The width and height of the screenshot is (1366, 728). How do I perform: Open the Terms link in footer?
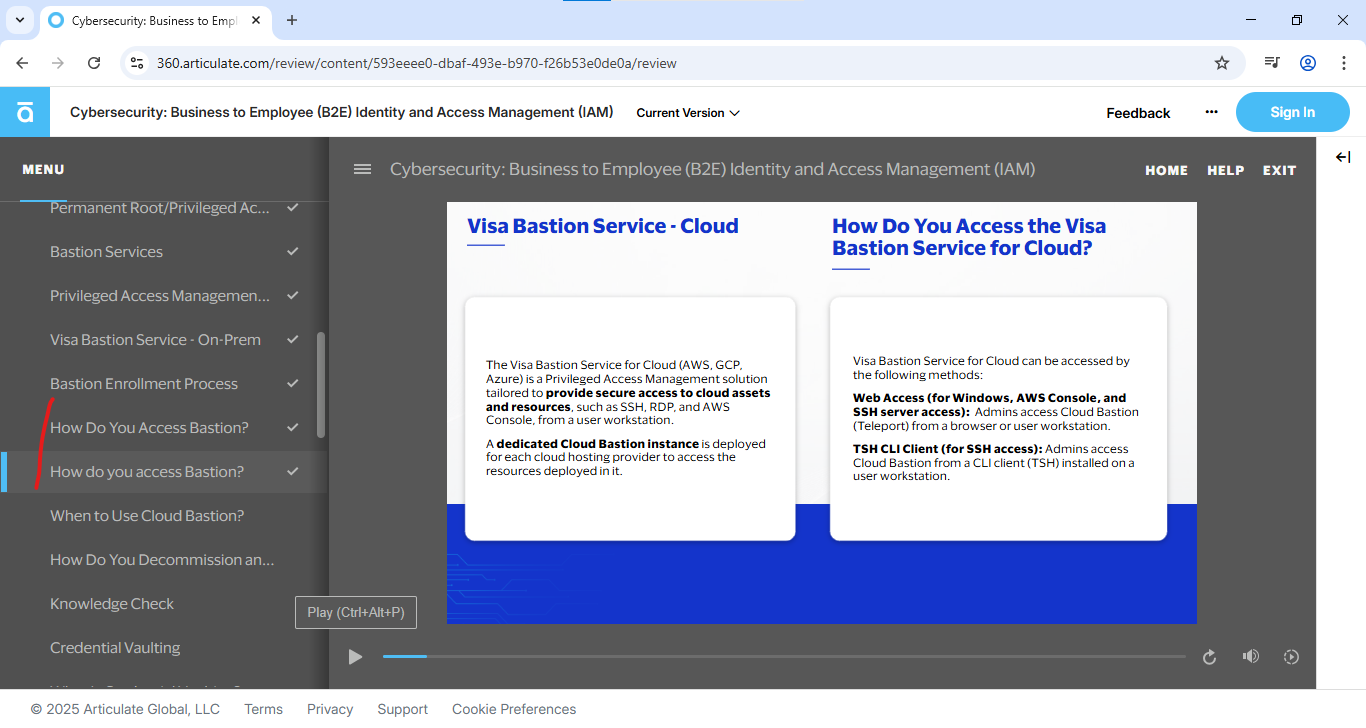(263, 709)
